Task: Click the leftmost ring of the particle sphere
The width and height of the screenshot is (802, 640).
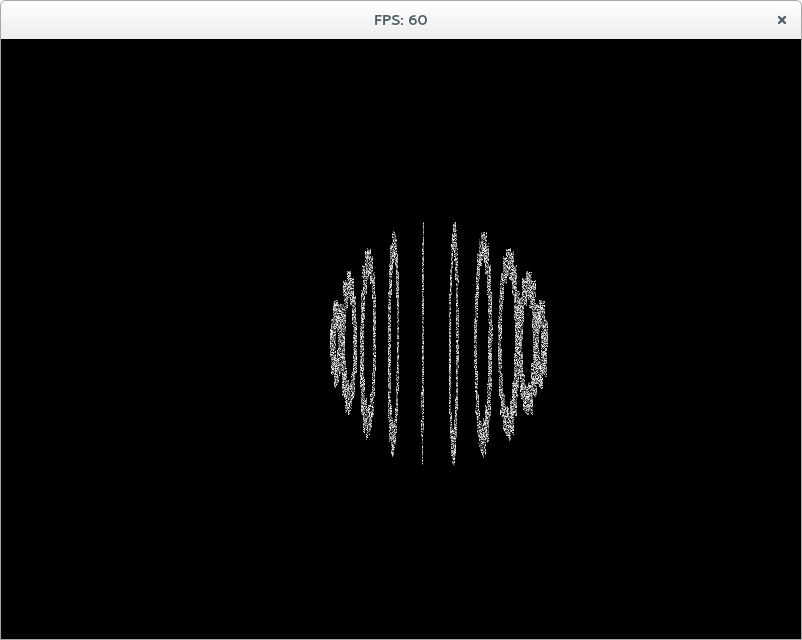Action: 337,343
